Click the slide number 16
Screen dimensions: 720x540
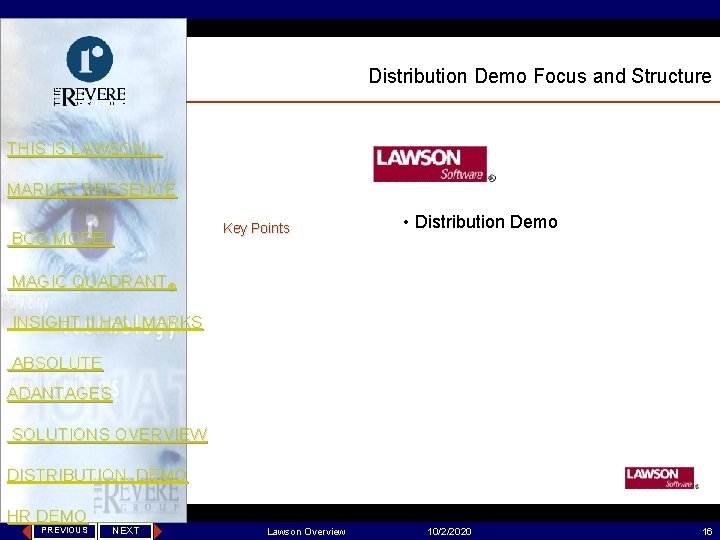[x=707, y=532]
